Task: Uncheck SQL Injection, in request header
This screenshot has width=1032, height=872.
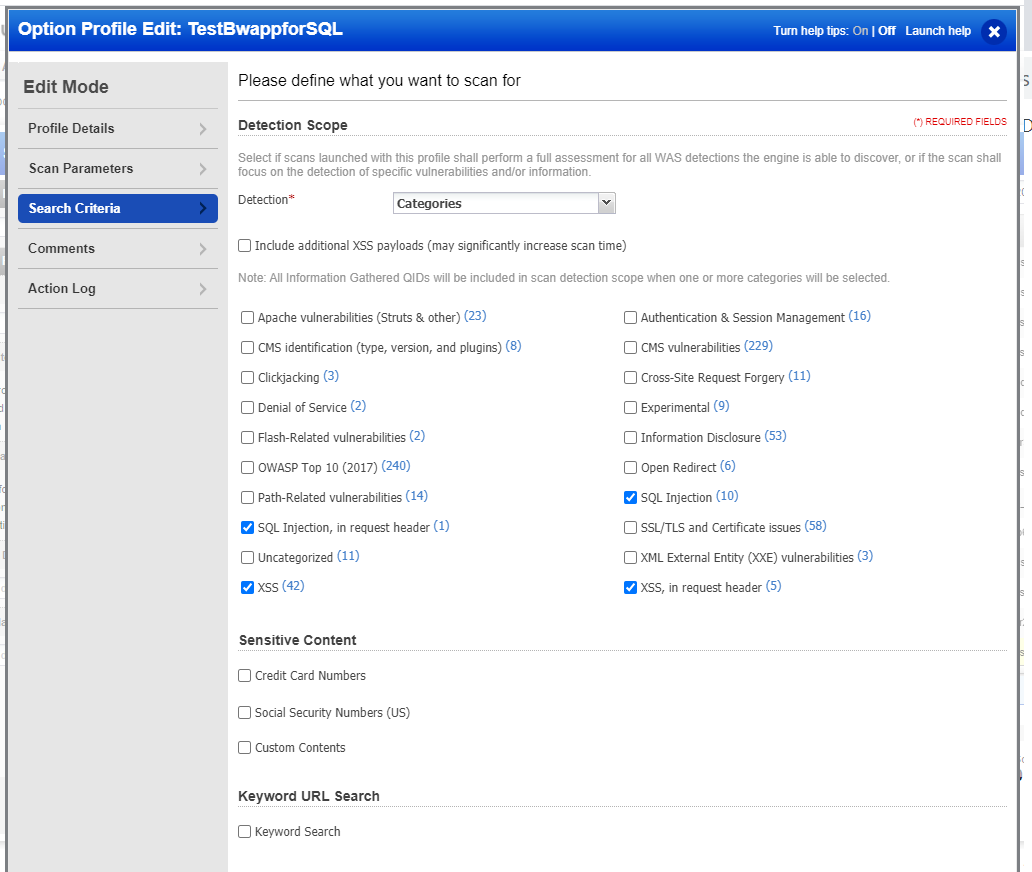Action: (x=247, y=528)
